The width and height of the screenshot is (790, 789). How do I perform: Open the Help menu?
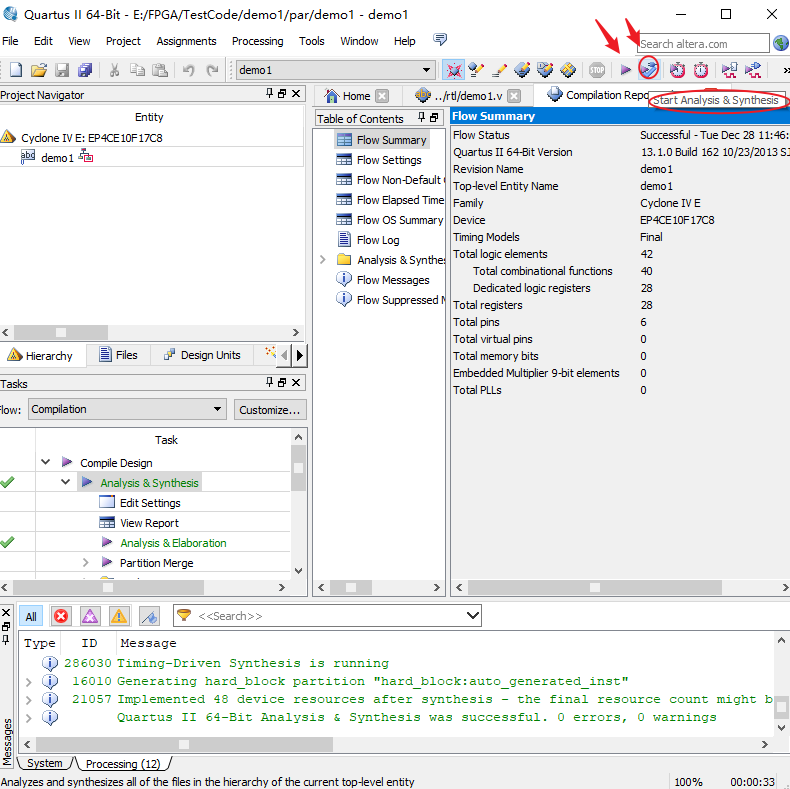[405, 41]
